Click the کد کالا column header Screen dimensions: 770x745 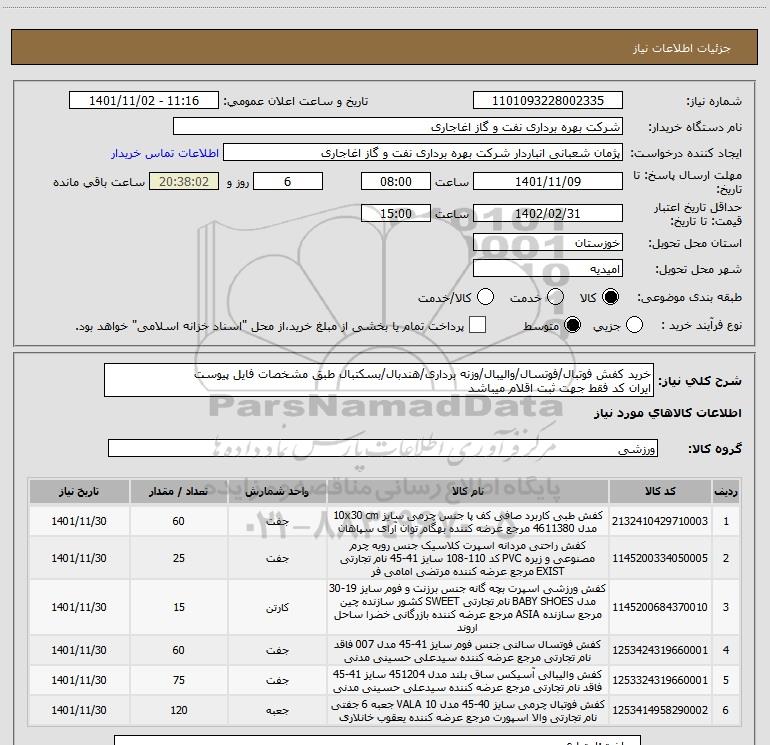[x=660, y=492]
